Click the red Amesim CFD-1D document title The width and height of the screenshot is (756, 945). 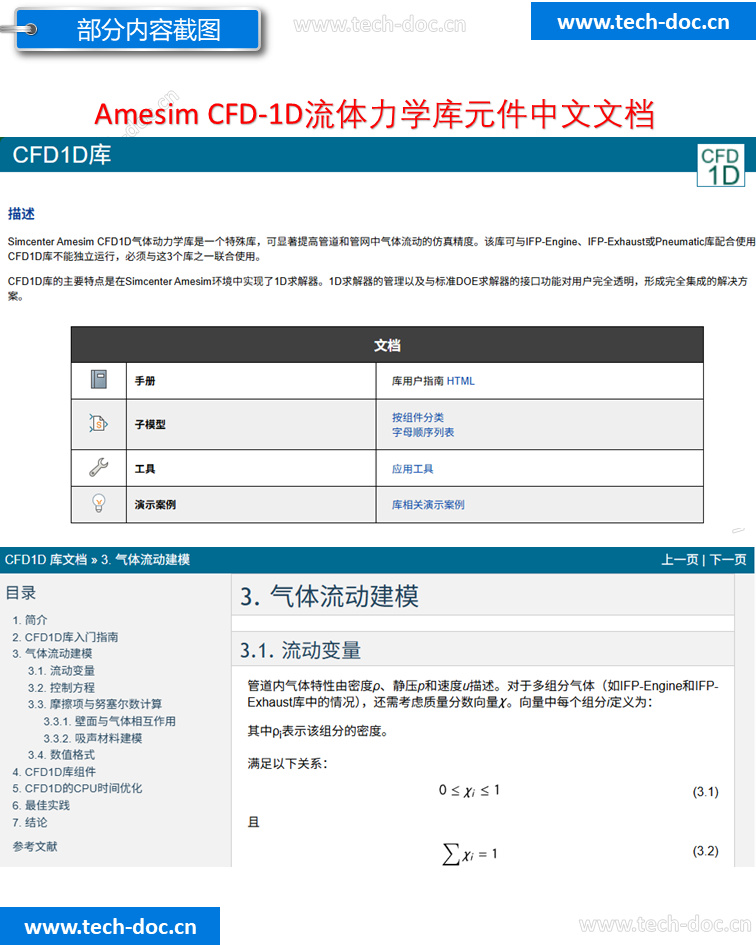pyautogui.click(x=374, y=114)
